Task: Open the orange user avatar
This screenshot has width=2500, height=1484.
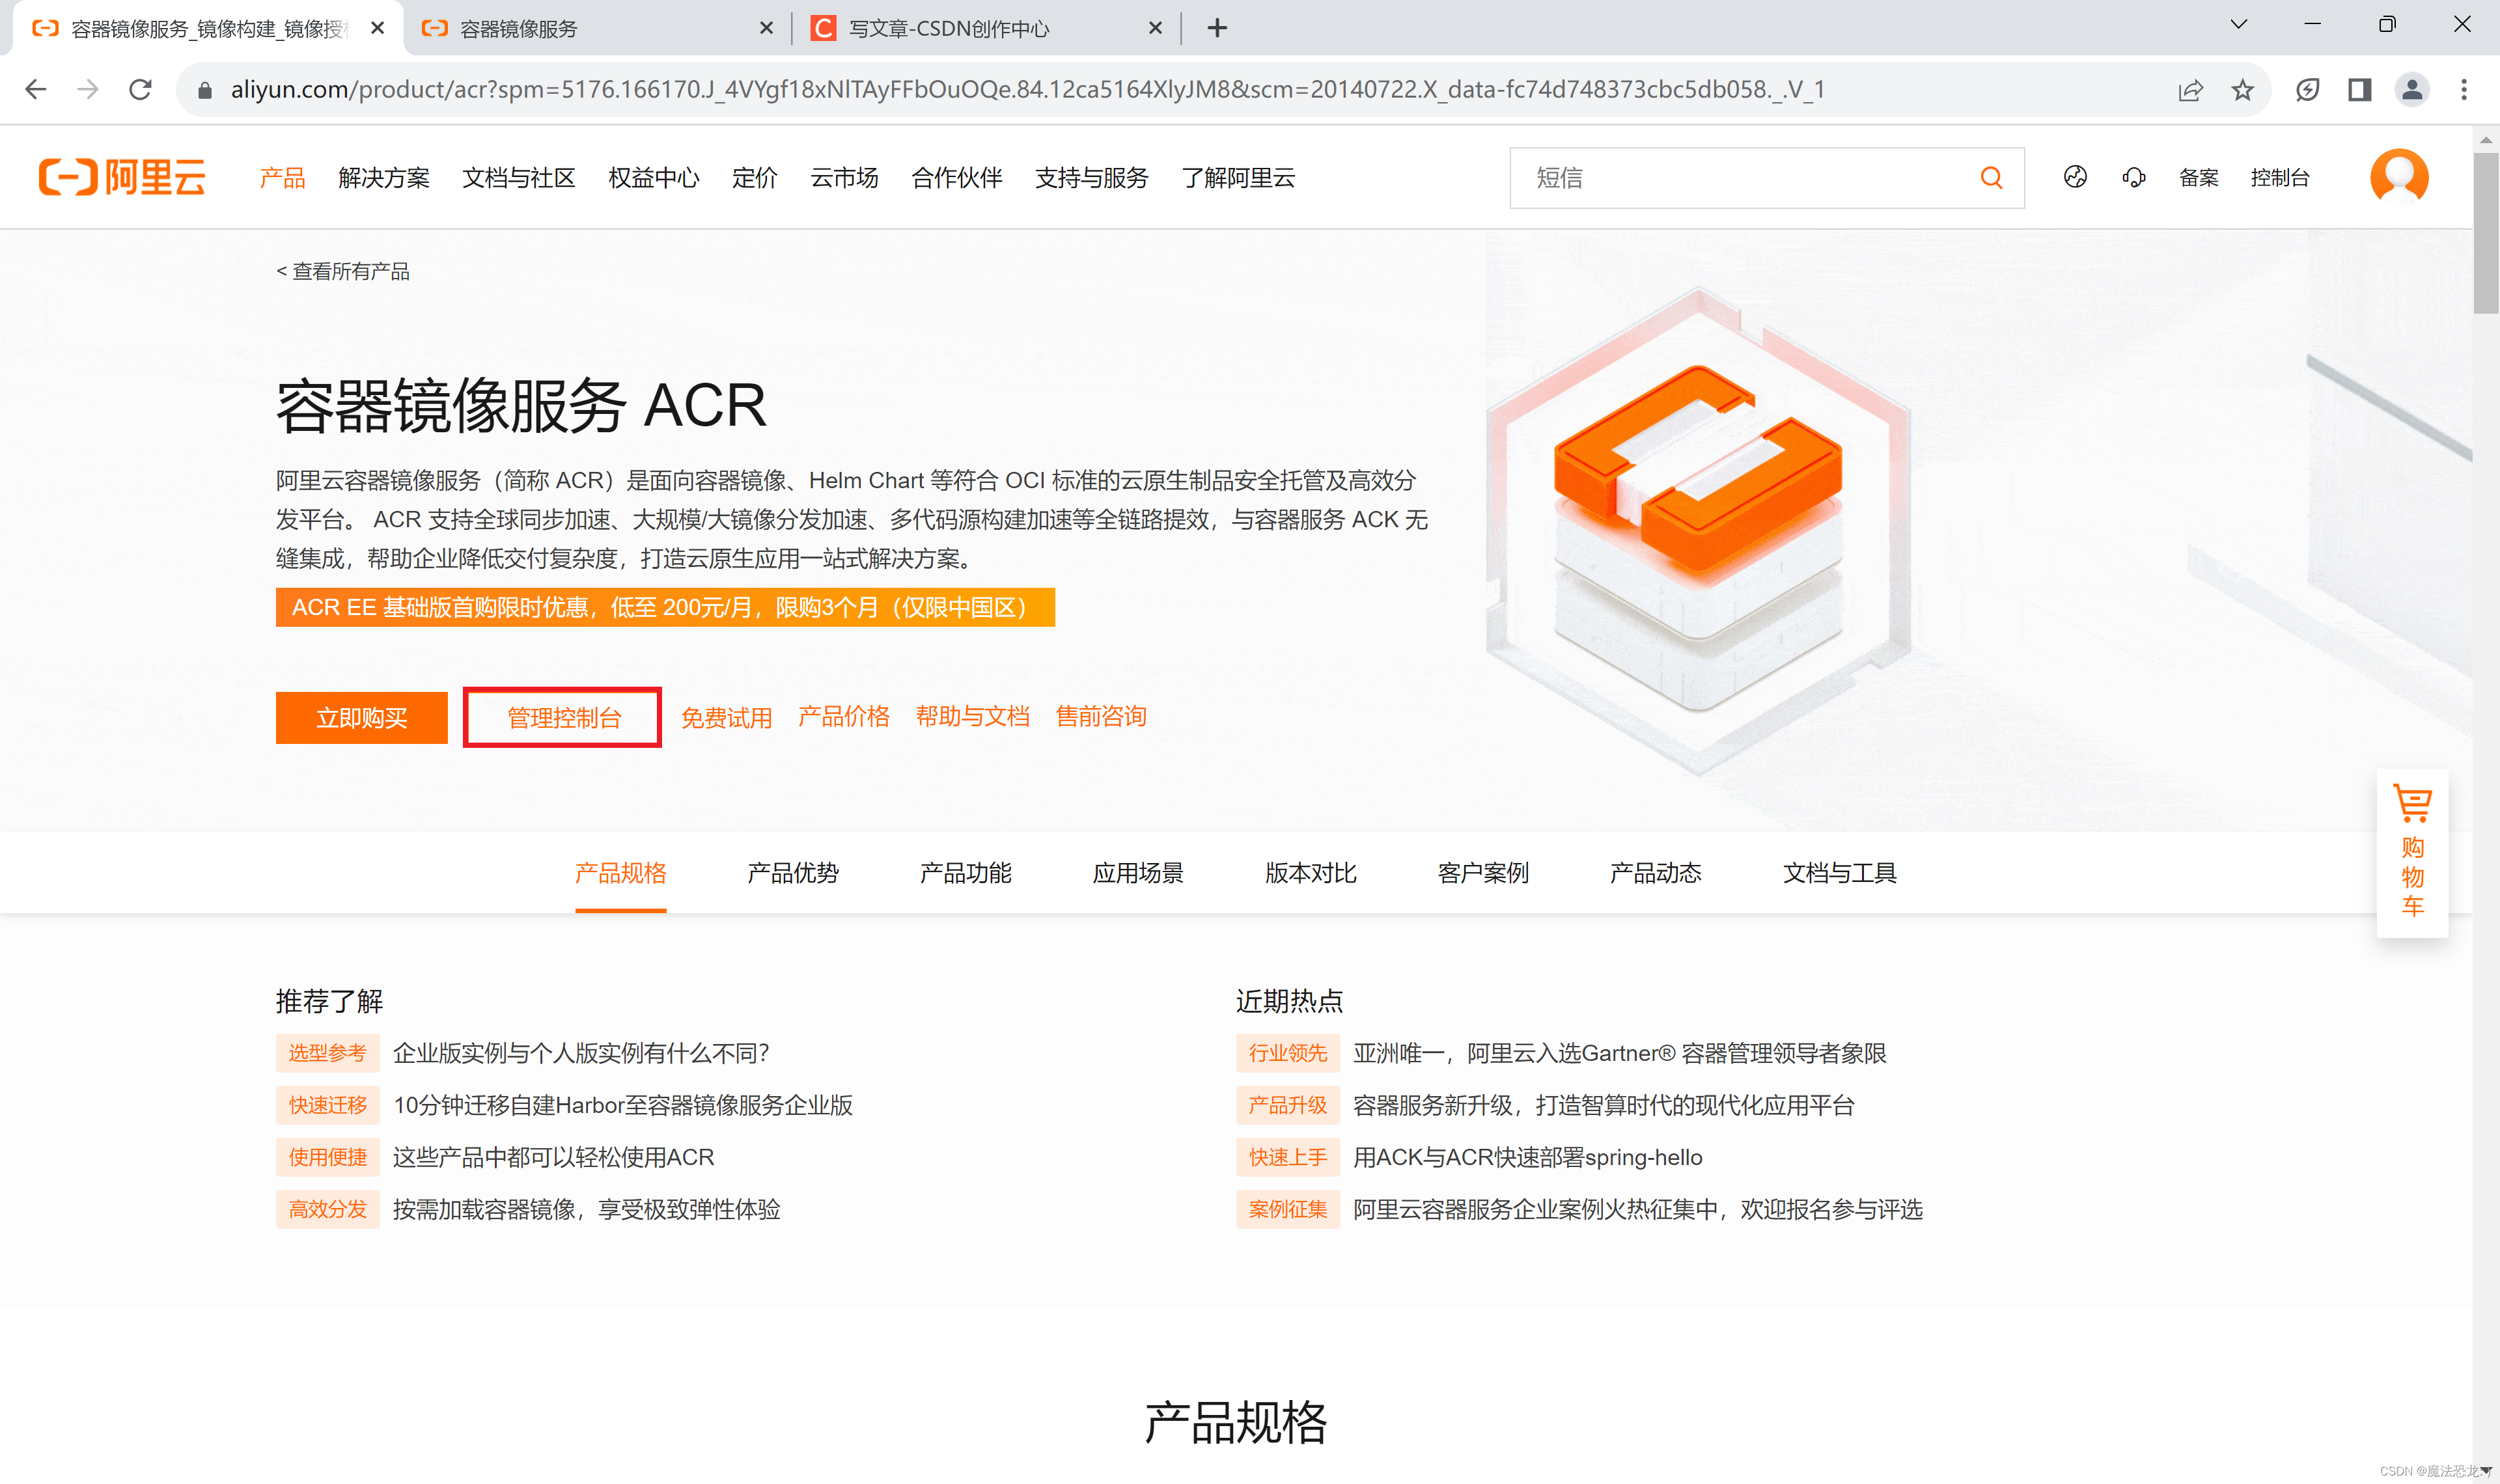Action: point(2398,177)
